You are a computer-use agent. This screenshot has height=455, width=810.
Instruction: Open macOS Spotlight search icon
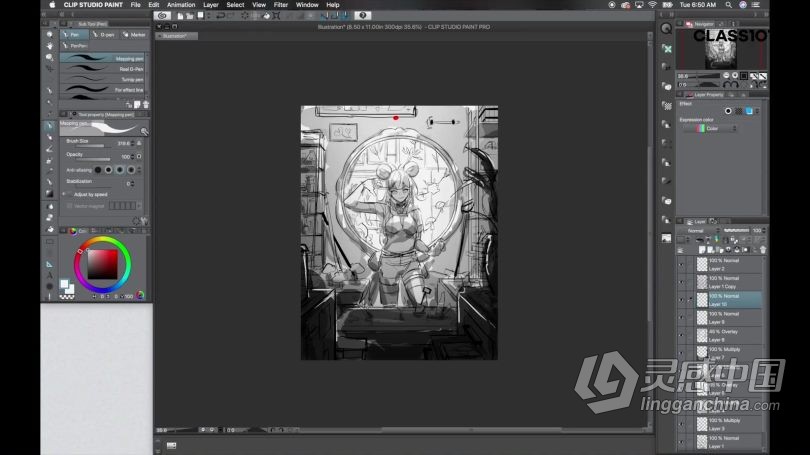(728, 5)
